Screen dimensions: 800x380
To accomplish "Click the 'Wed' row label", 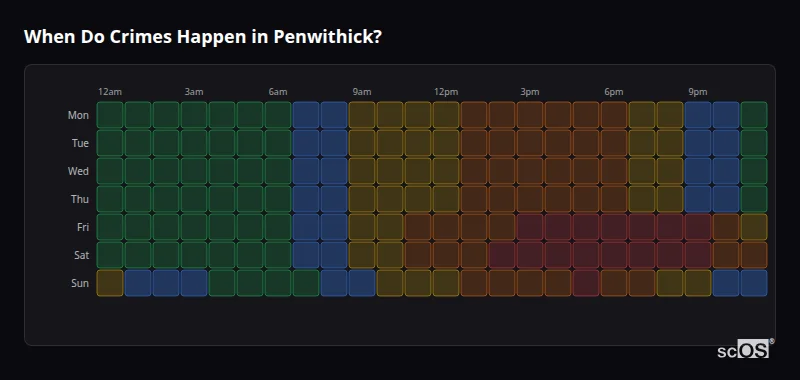I will (78, 171).
